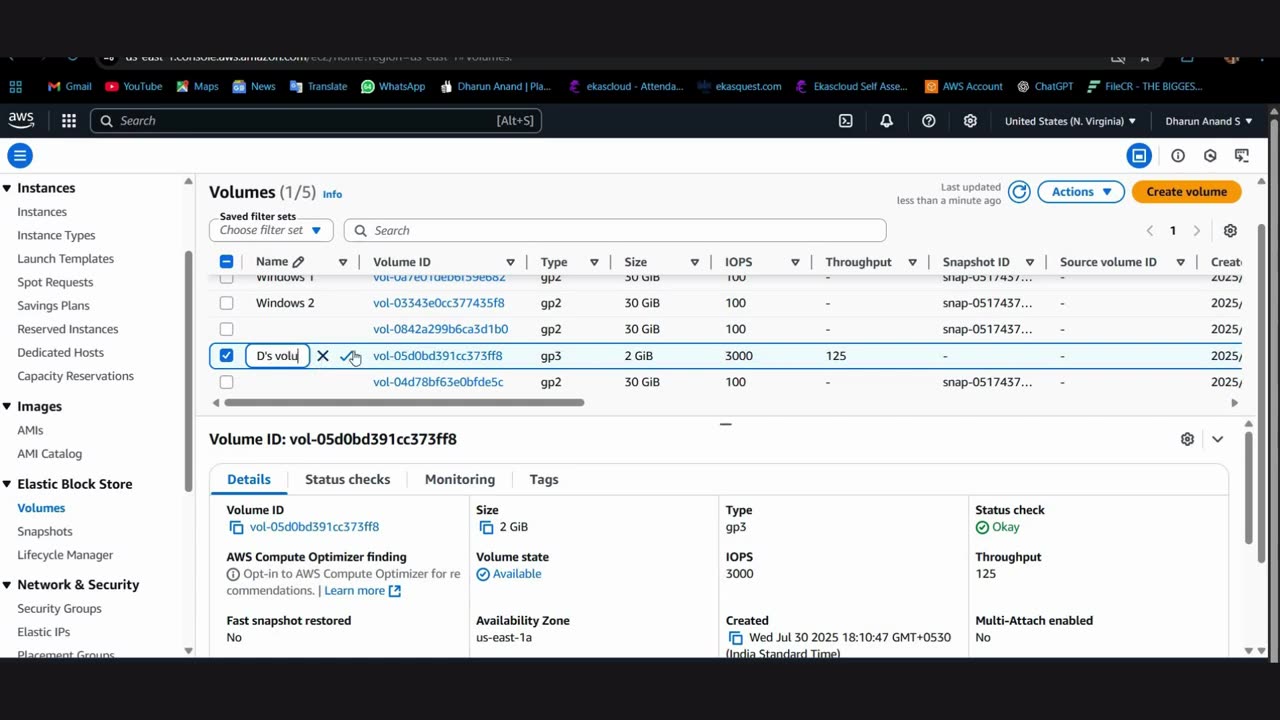1280x720 pixels.
Task: Open table preferences gear beside pagination
Action: [1230, 231]
